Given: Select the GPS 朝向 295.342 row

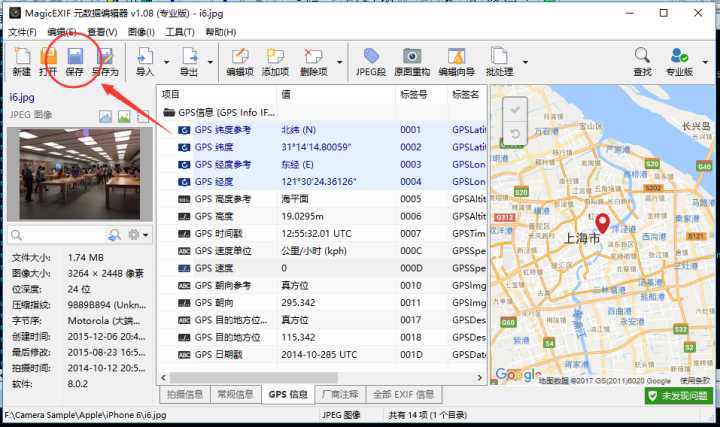Looking at the screenshot, I should (322, 303).
